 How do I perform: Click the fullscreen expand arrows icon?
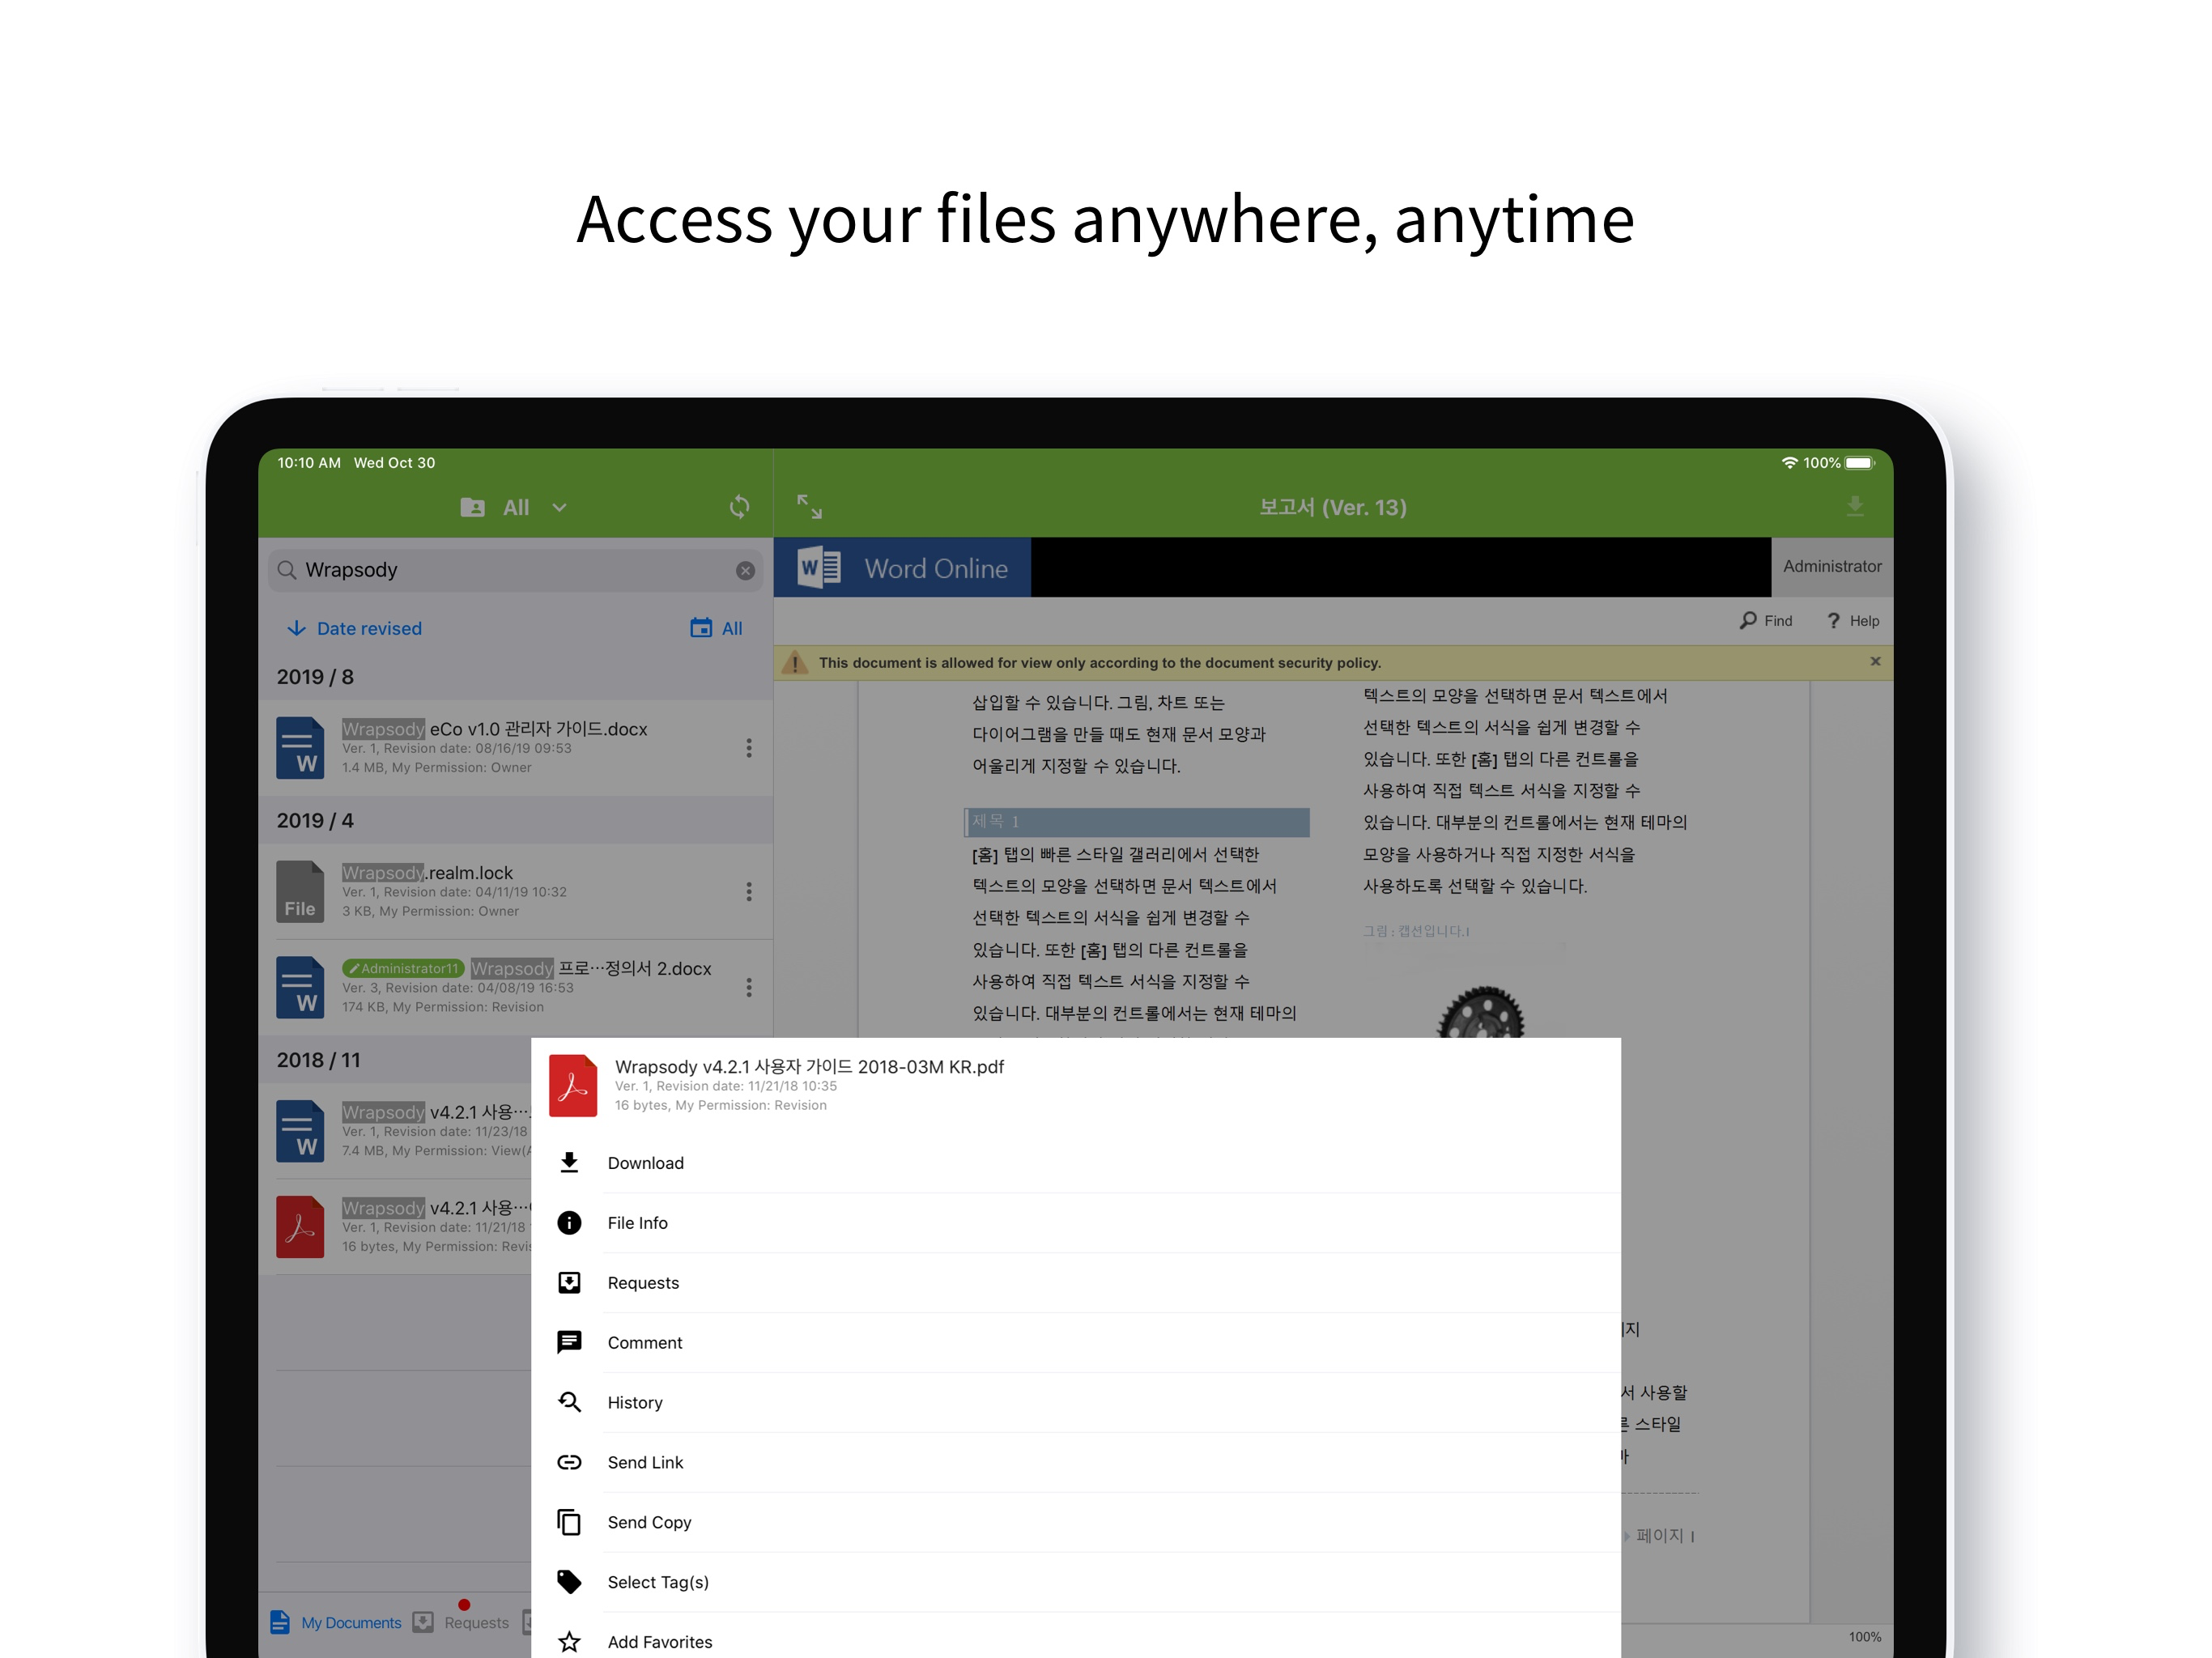[x=809, y=507]
